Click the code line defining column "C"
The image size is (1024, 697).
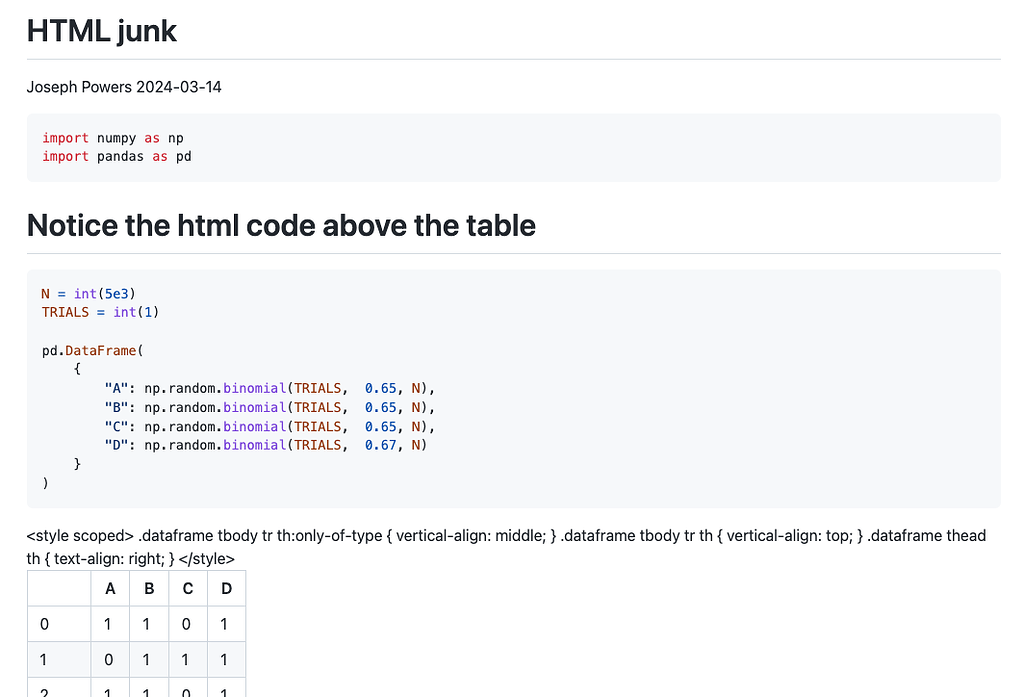pos(270,426)
